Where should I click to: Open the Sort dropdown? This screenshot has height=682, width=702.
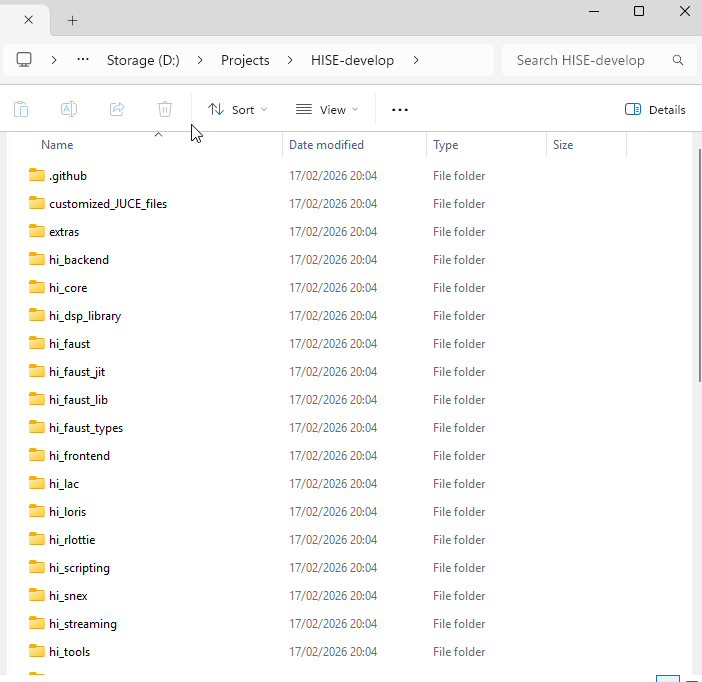pyautogui.click(x=237, y=110)
